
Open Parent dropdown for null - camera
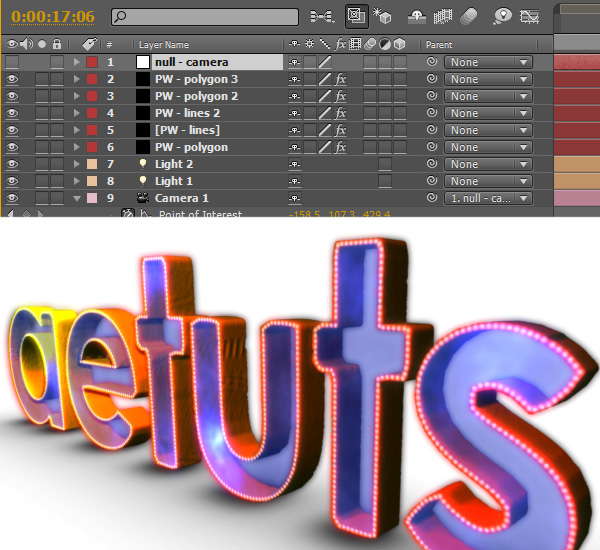[488, 62]
